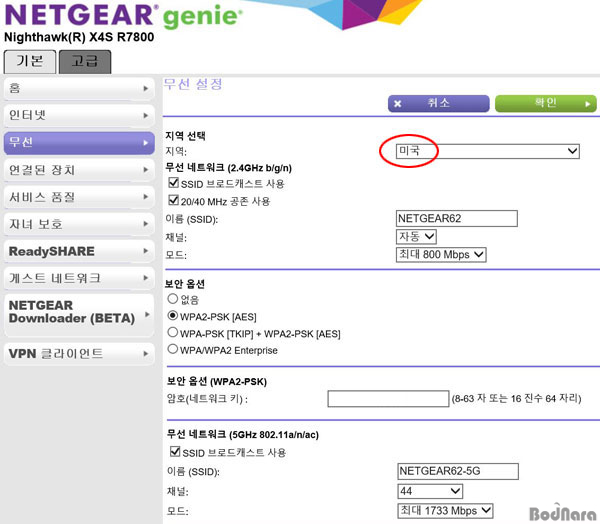Open the 인터넷 menu item
Screen dimensions: 600x524
79,115
